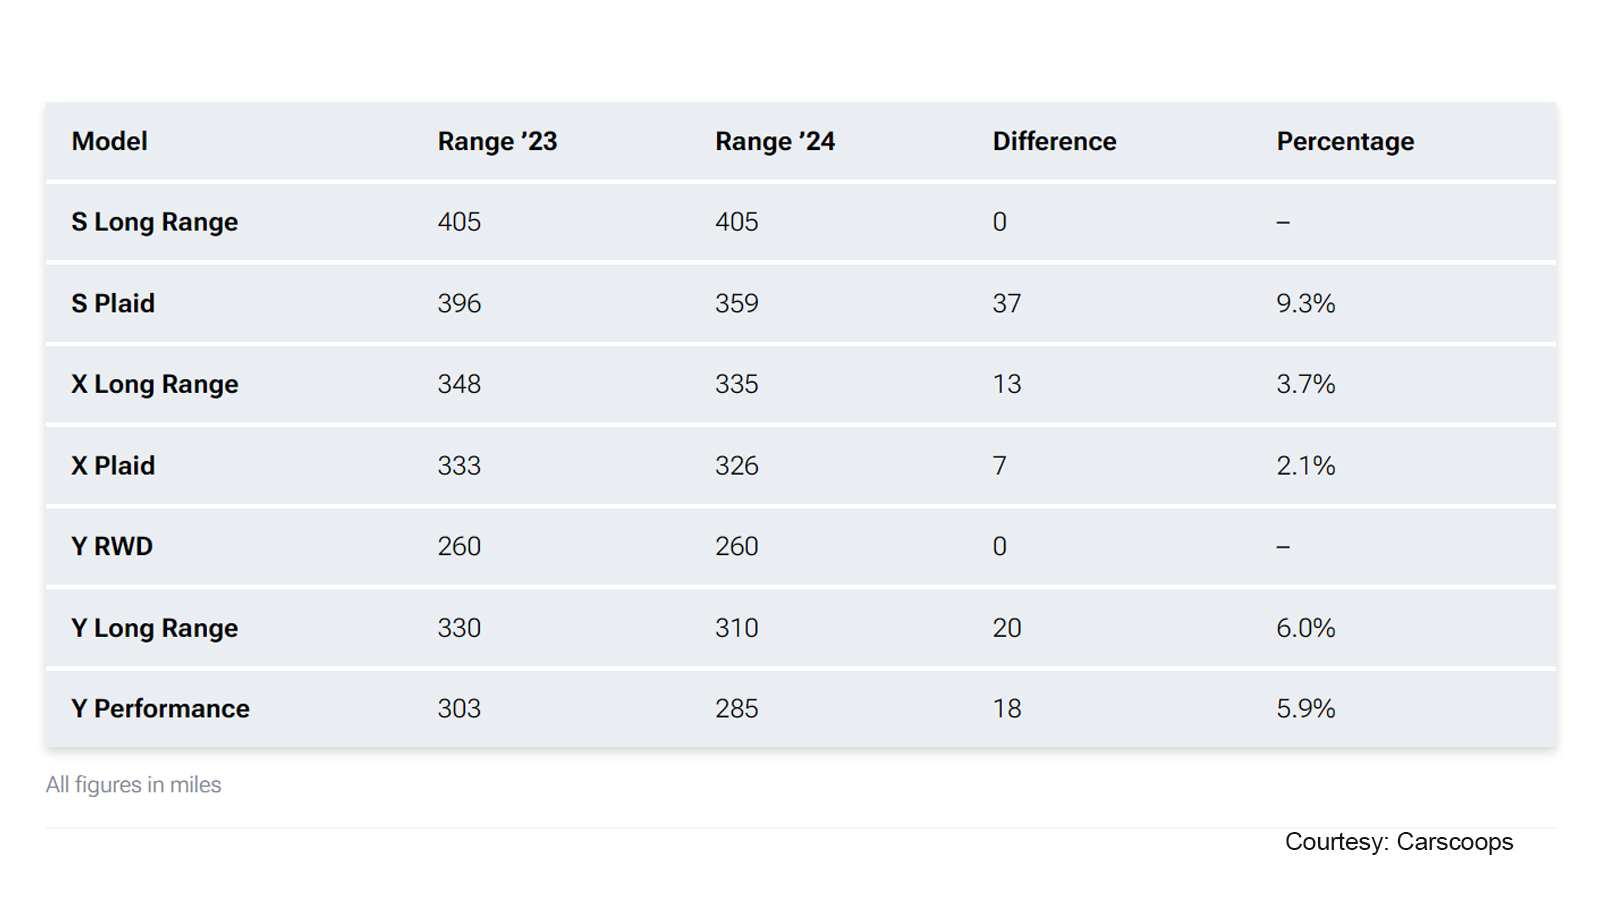The width and height of the screenshot is (1600, 900).
Task: Select the S Plaid row label
Action: 113,304
